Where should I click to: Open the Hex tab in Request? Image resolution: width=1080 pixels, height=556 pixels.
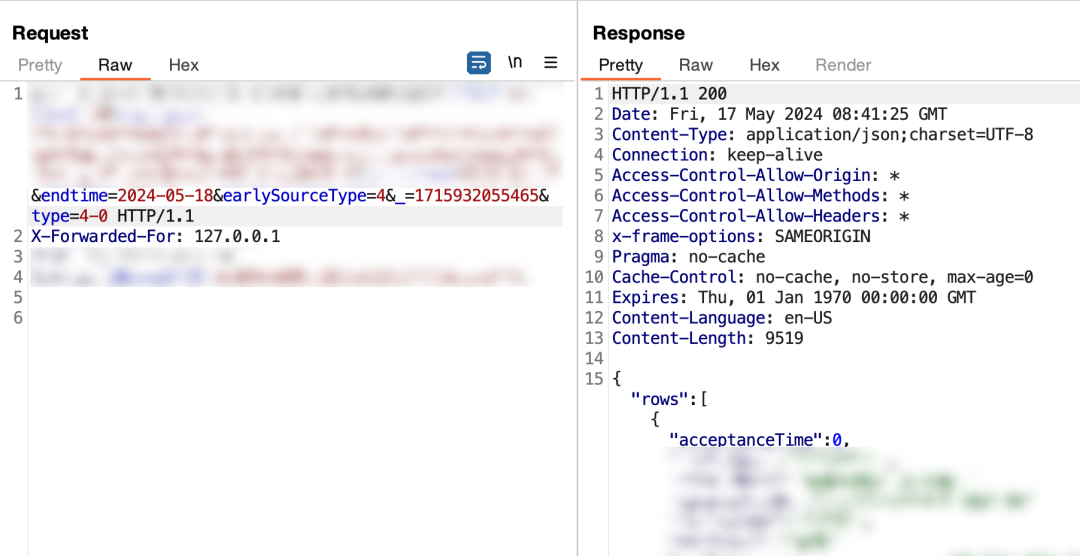click(184, 65)
